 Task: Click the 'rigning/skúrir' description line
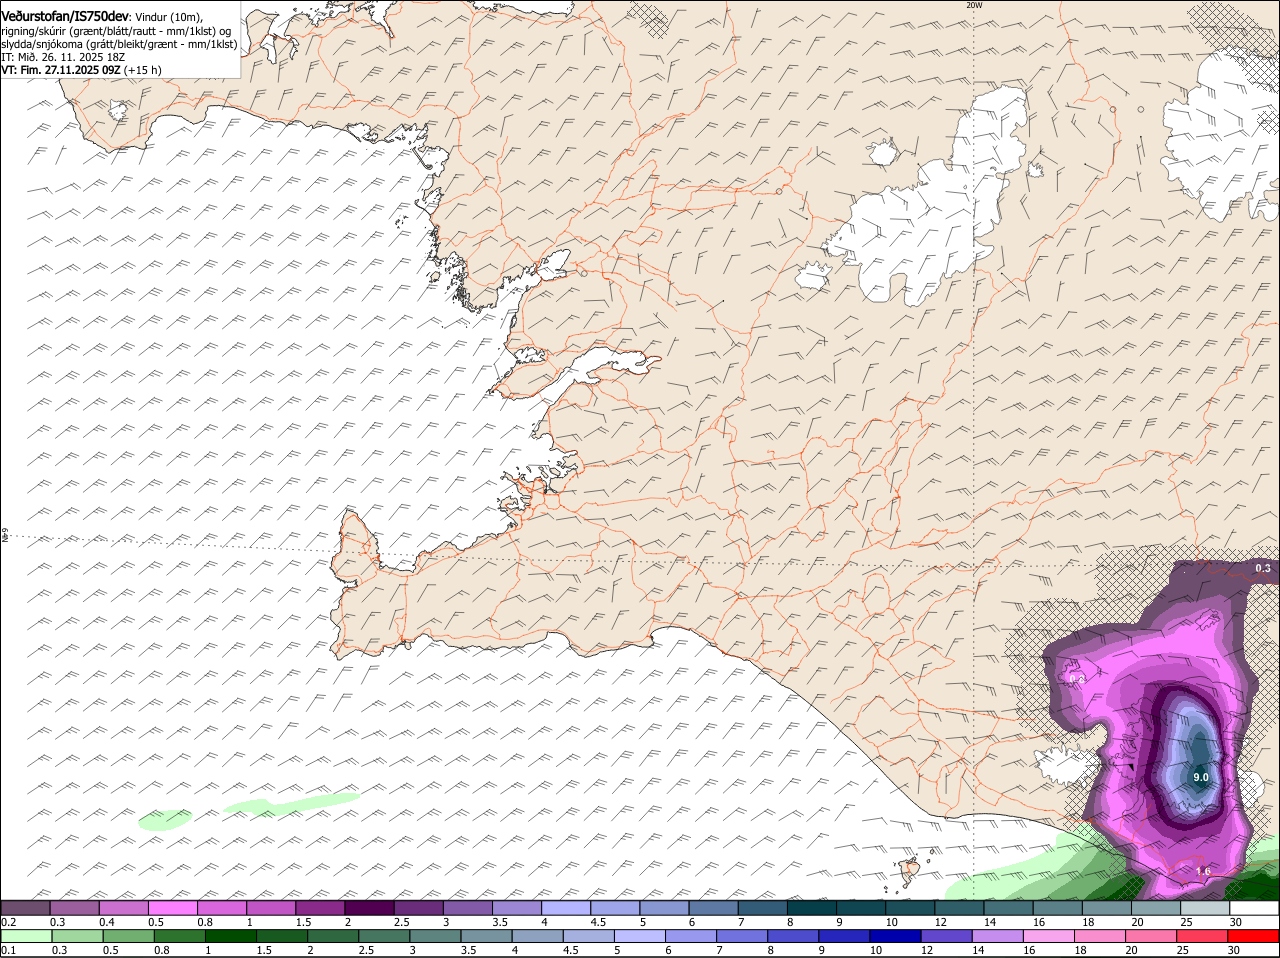tap(116, 31)
